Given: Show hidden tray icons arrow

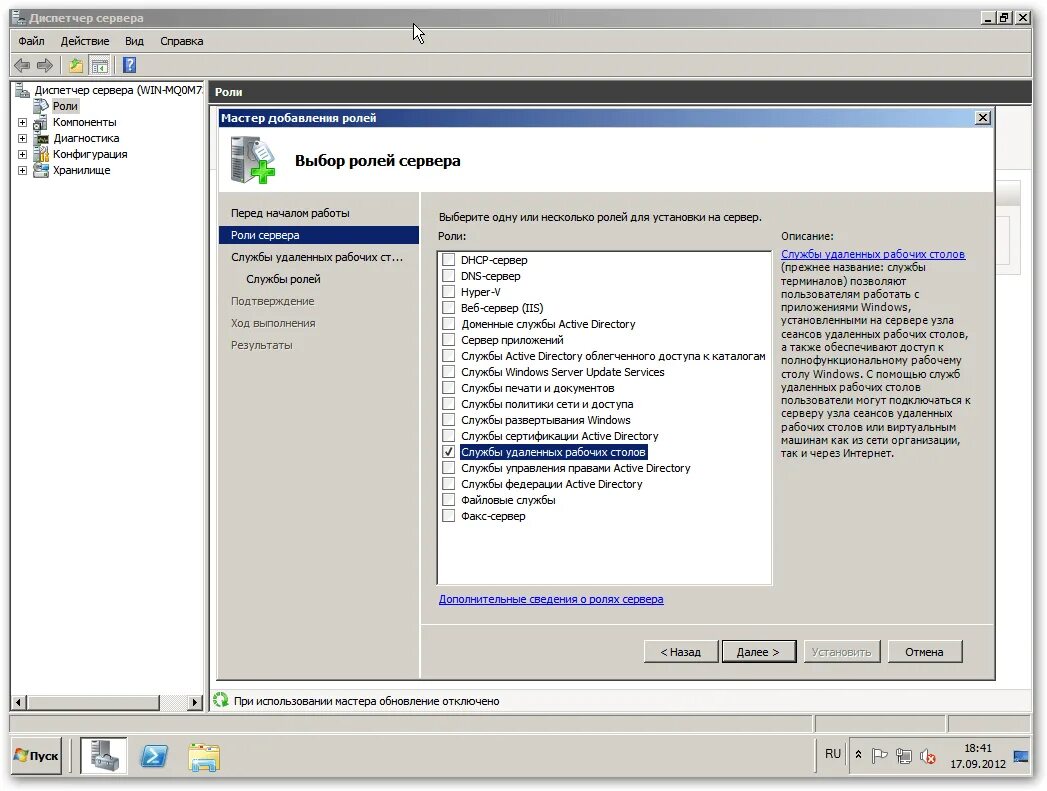Looking at the screenshot, I should pyautogui.click(x=858, y=755).
